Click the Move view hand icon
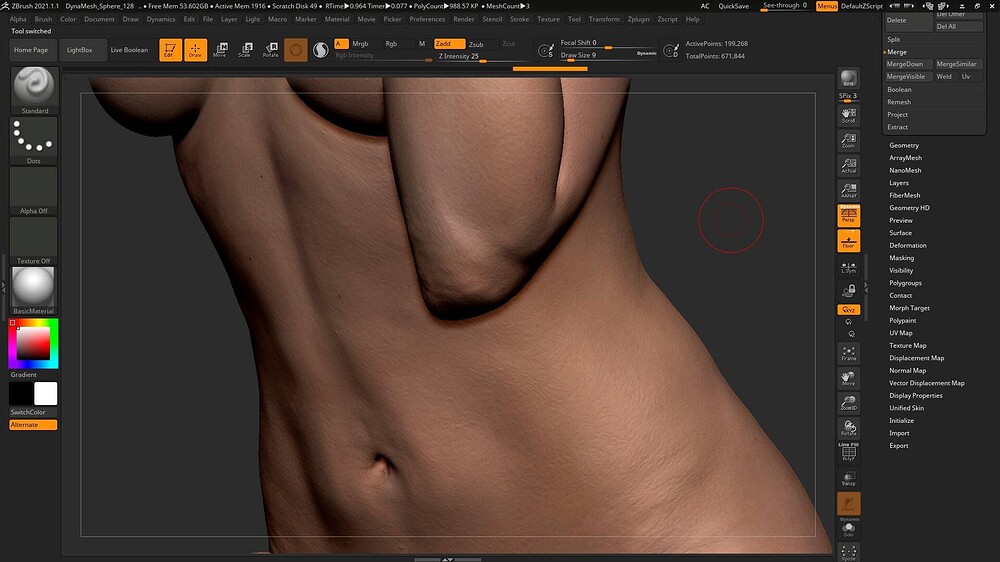1000x562 pixels. pyautogui.click(x=849, y=378)
